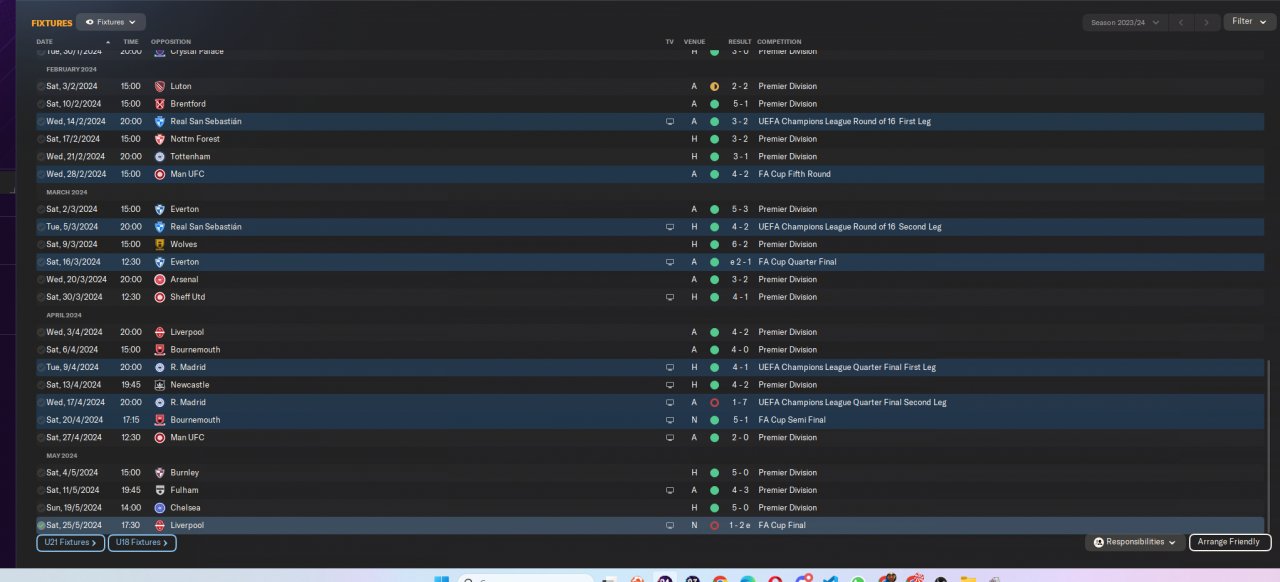Screen dimensions: 1280x582
Task: Click the Sheff Utd club badge
Action: (x=160, y=297)
